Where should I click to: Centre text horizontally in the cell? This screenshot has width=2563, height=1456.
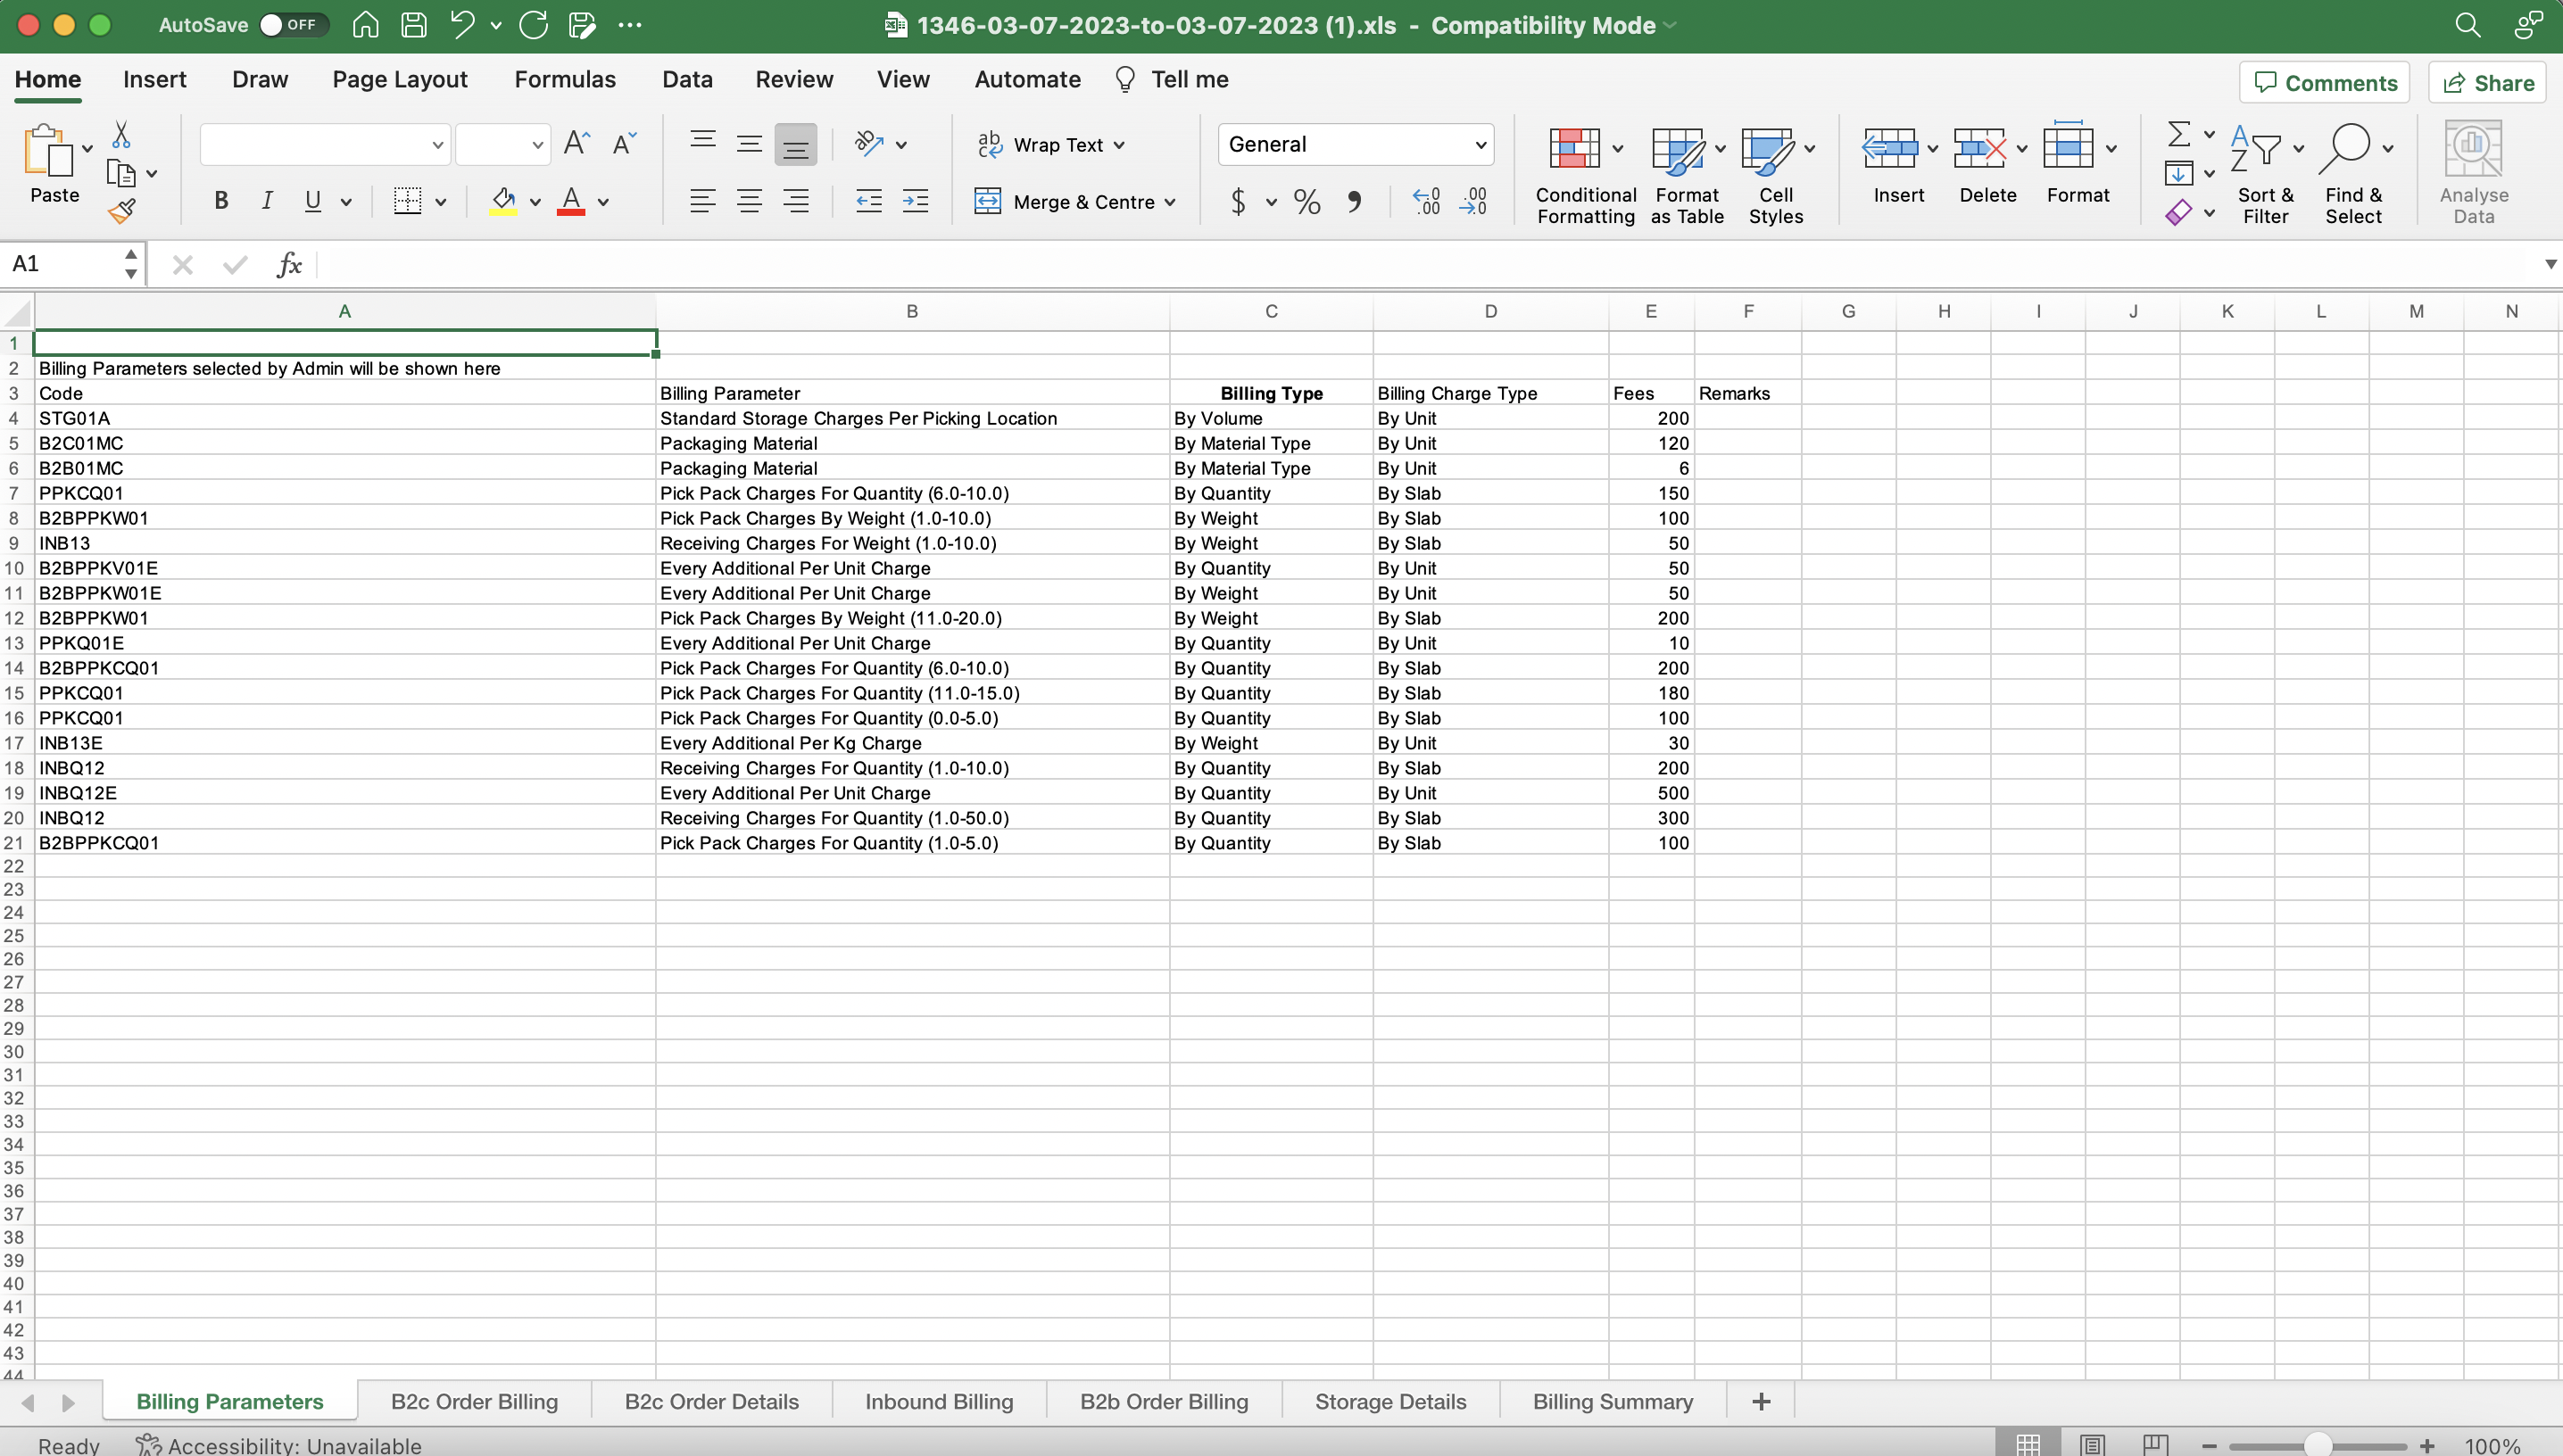749,201
